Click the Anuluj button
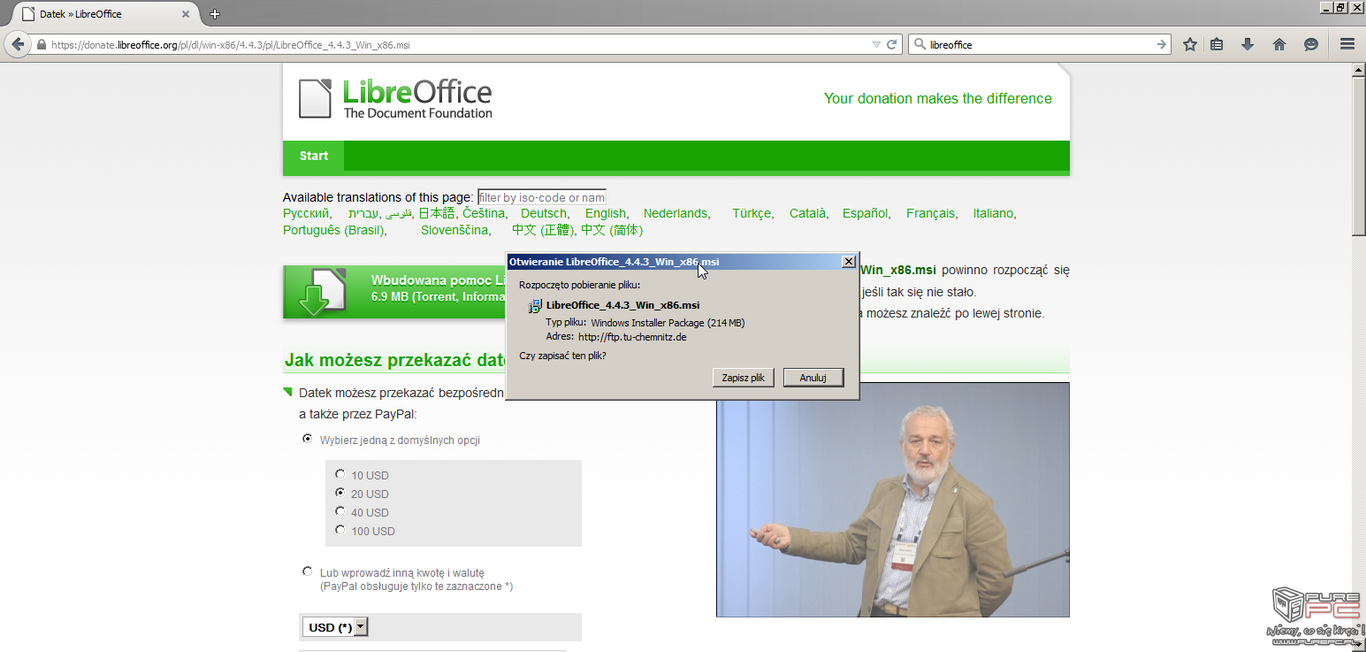 (813, 378)
